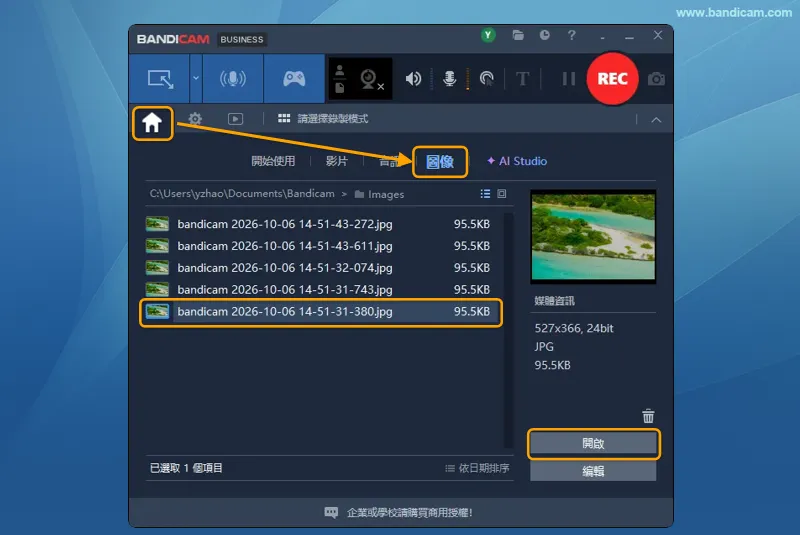Switch to 圖像 tab
Viewport: 800px width, 535px height.
(x=440, y=162)
